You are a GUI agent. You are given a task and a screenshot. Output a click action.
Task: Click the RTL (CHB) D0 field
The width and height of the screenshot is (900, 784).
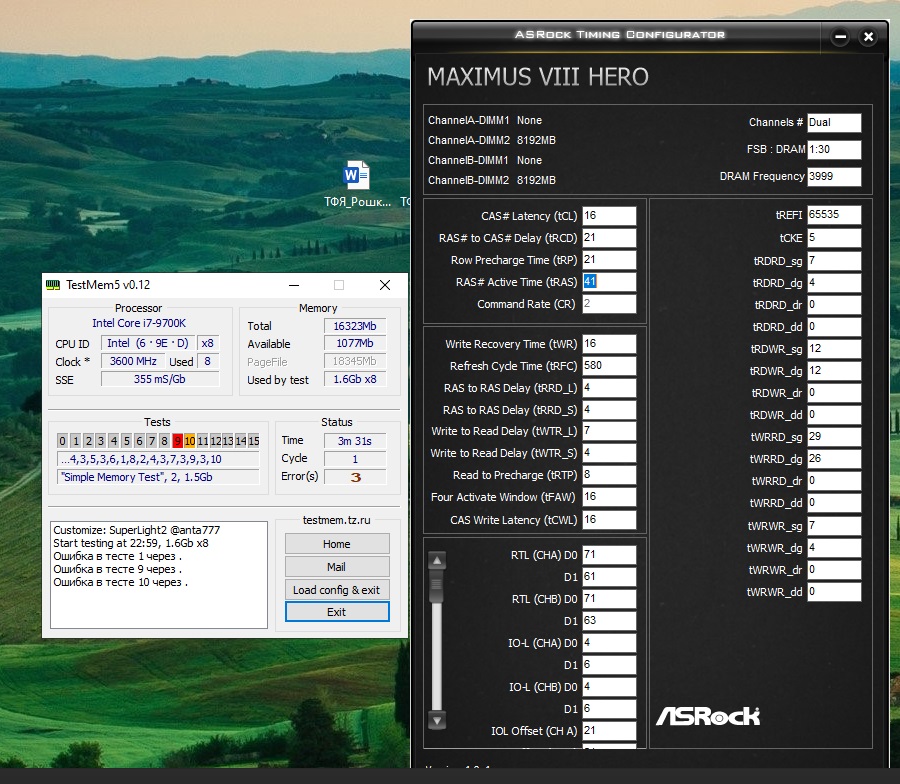(609, 599)
